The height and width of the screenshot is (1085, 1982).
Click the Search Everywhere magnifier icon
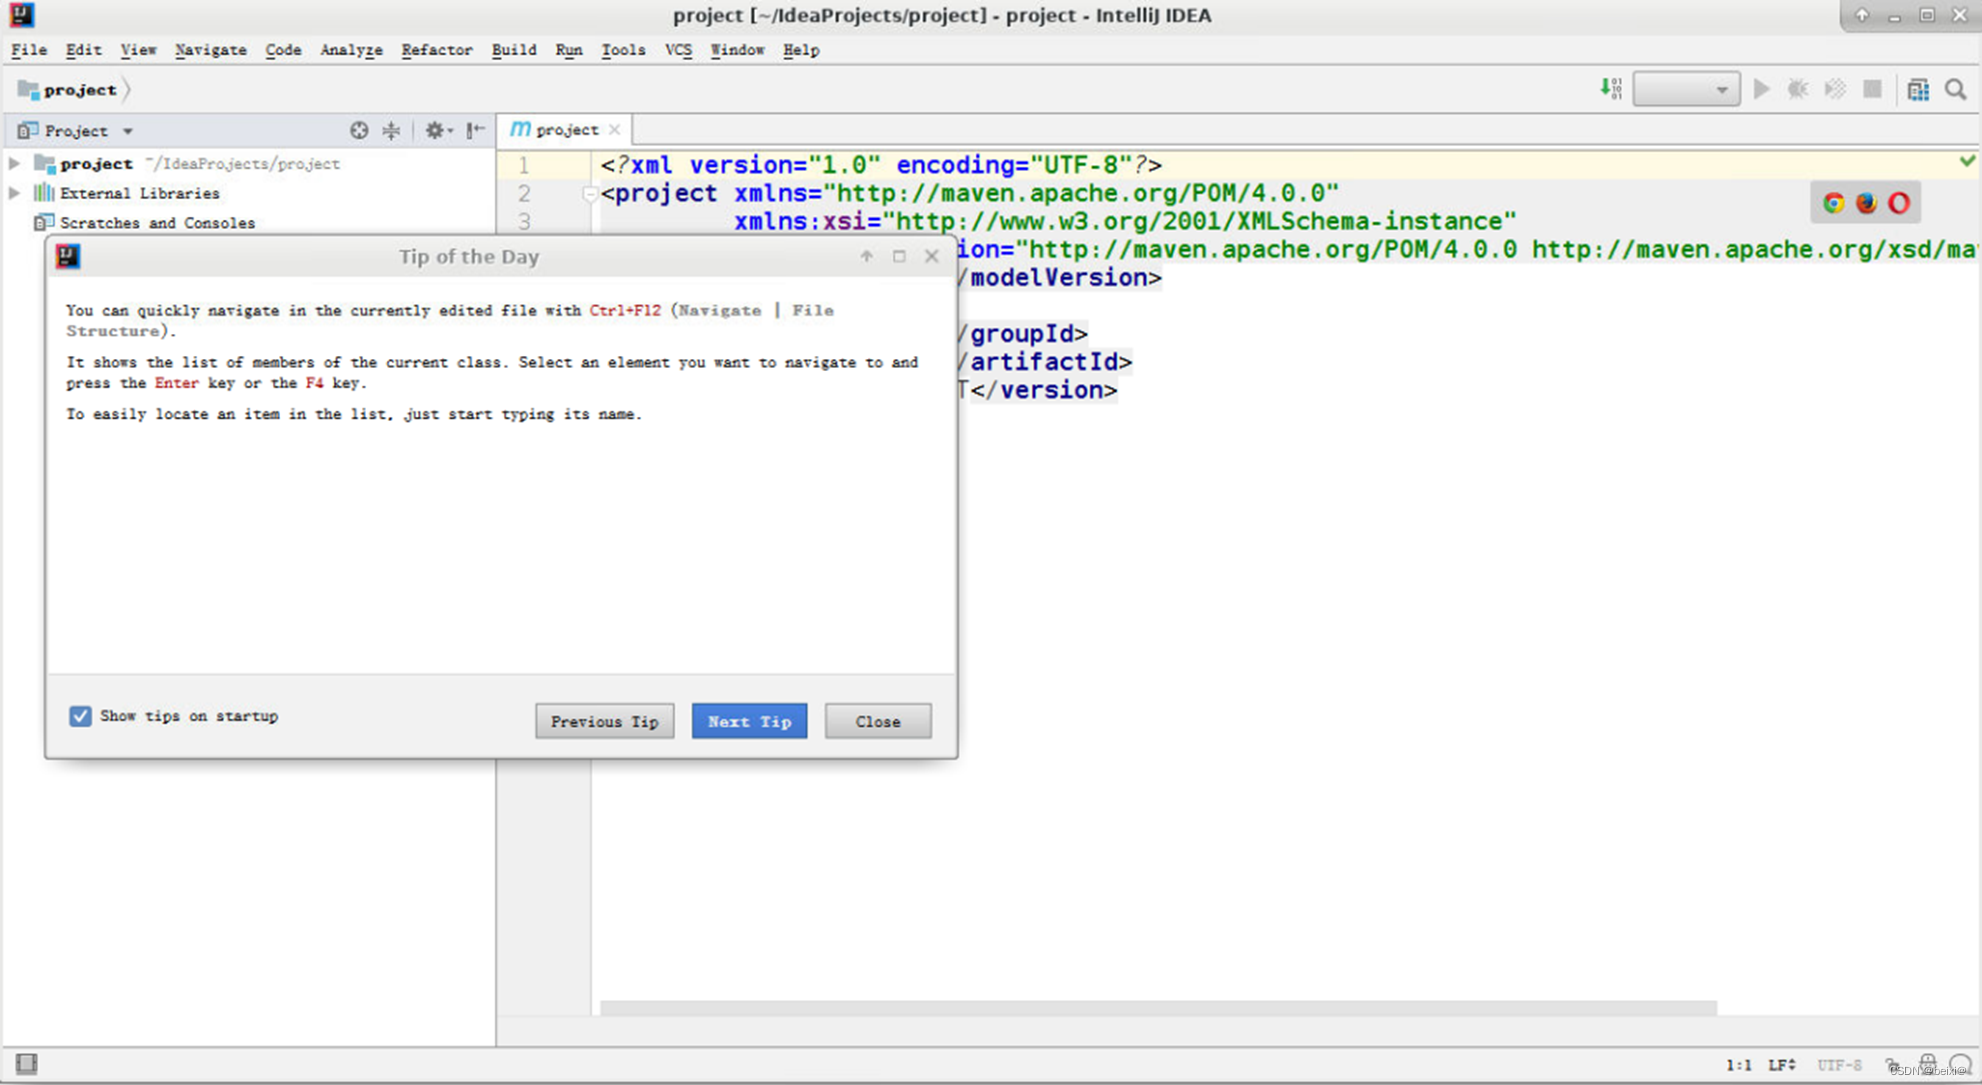point(1956,89)
